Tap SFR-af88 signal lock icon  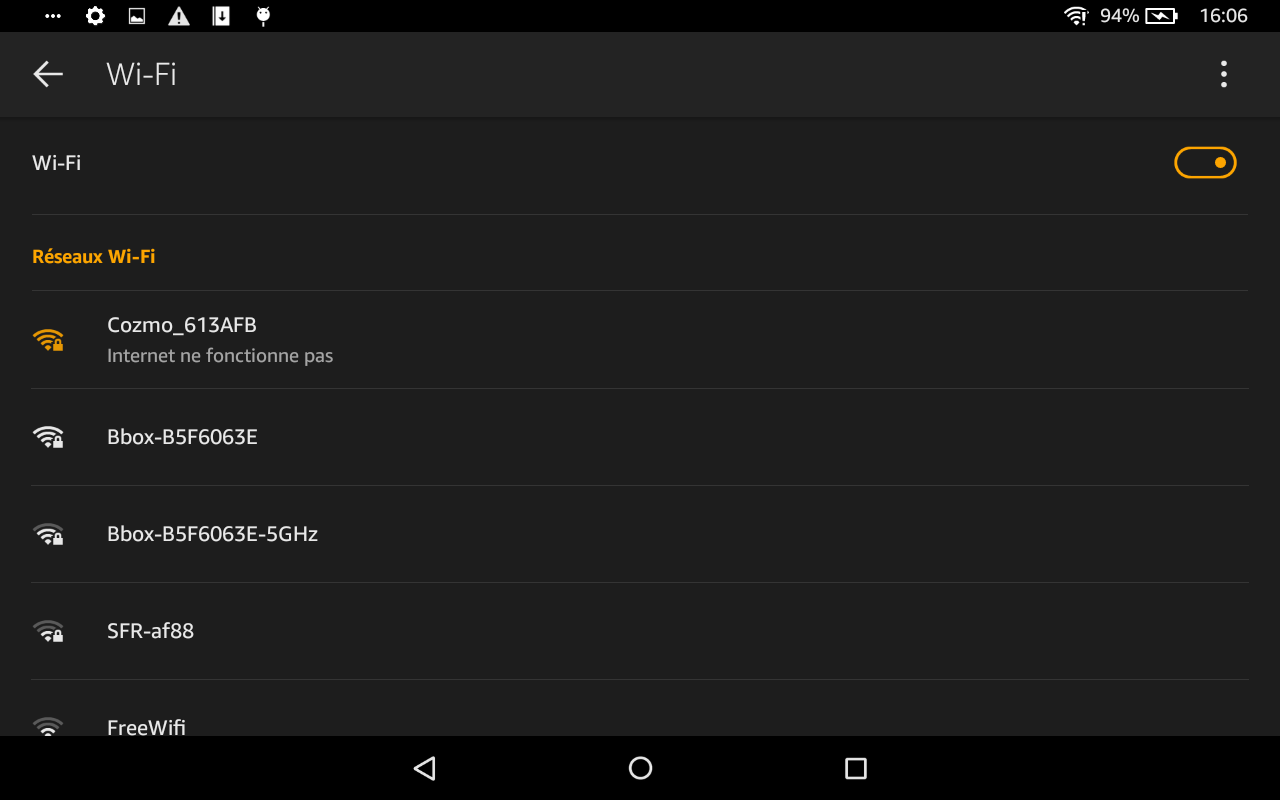pyautogui.click(x=48, y=631)
